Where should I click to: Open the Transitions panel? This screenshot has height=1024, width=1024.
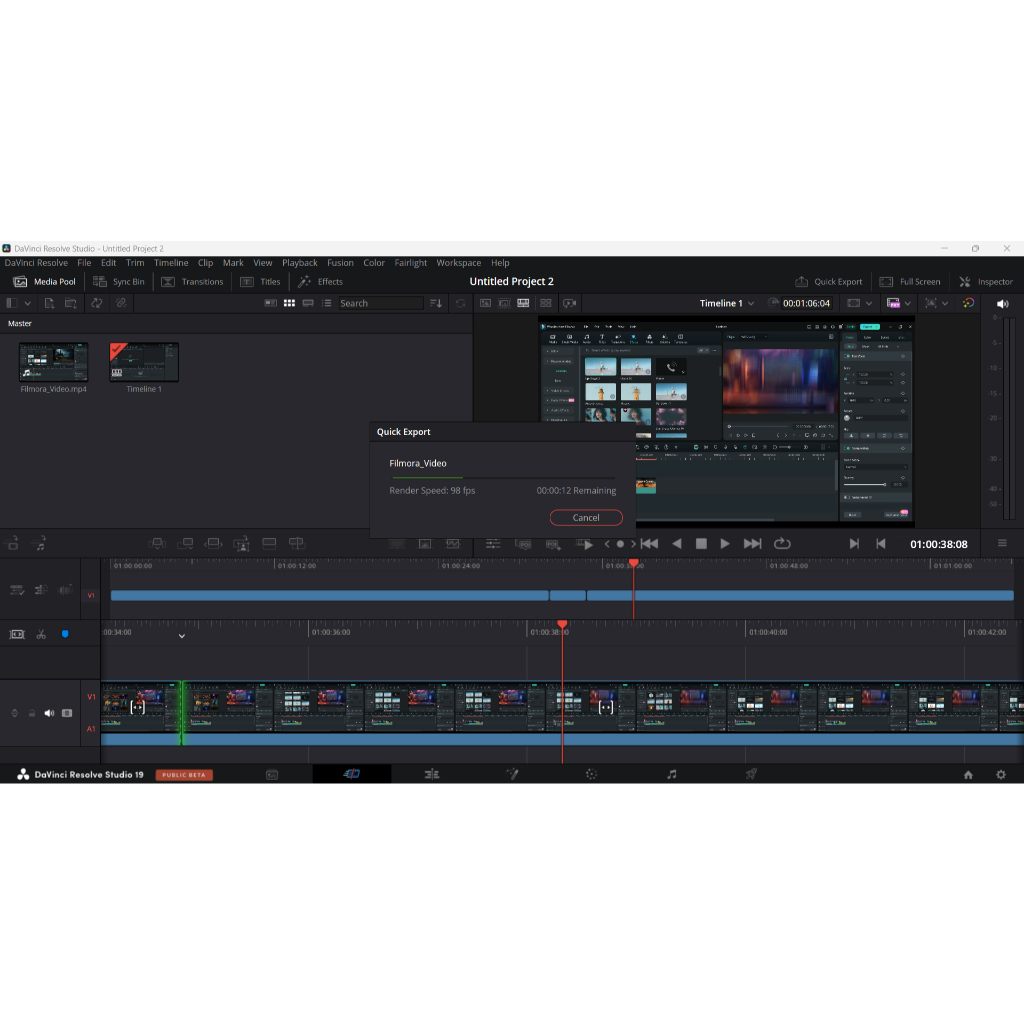click(192, 281)
